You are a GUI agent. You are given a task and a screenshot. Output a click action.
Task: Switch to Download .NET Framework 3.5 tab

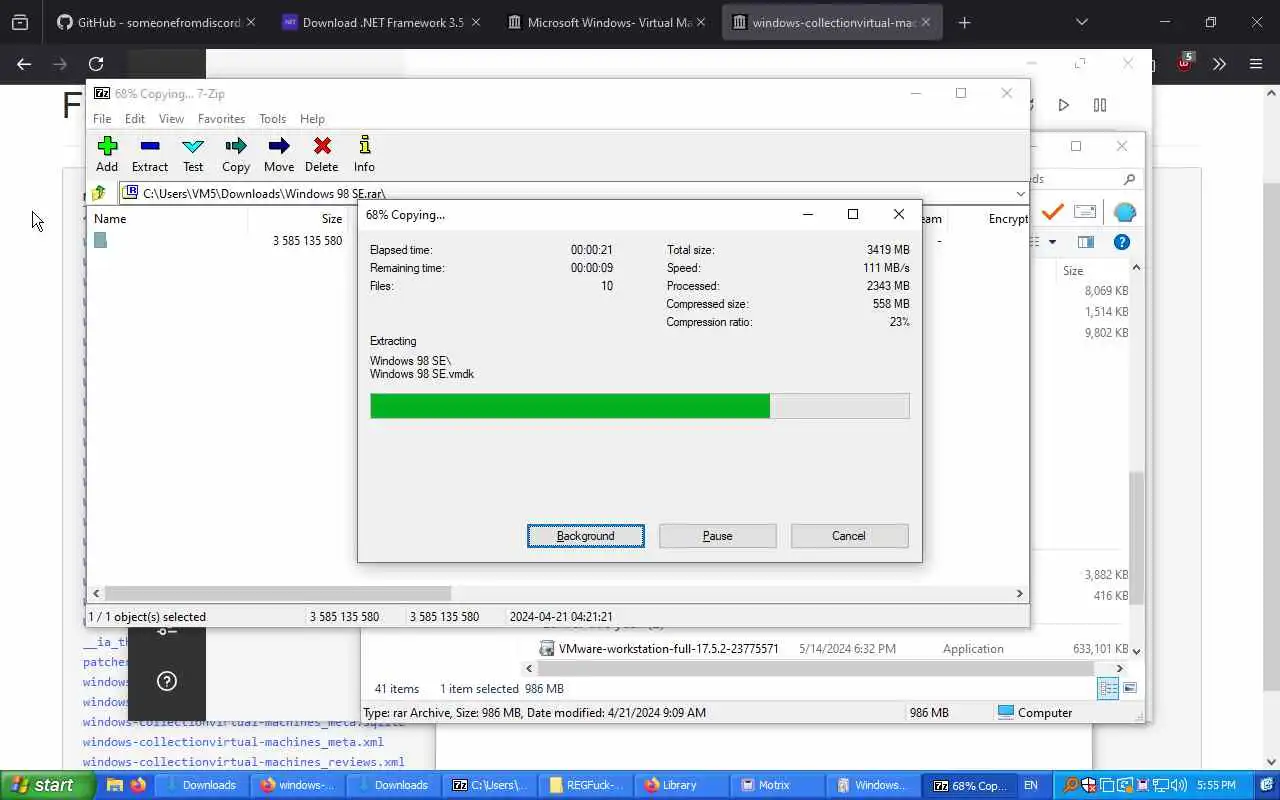point(382,22)
